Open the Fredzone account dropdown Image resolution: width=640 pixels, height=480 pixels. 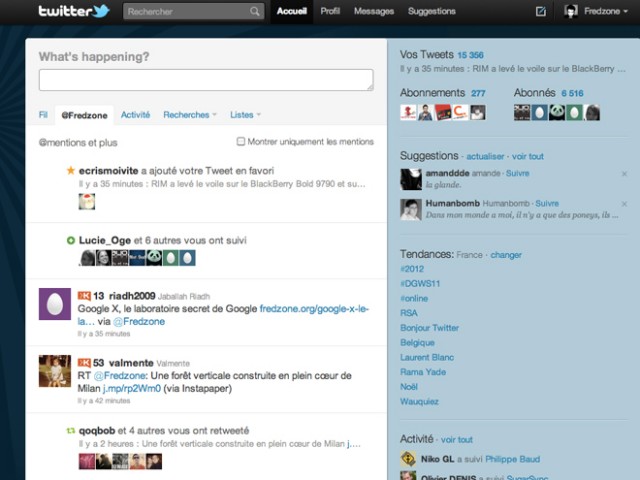coord(606,11)
